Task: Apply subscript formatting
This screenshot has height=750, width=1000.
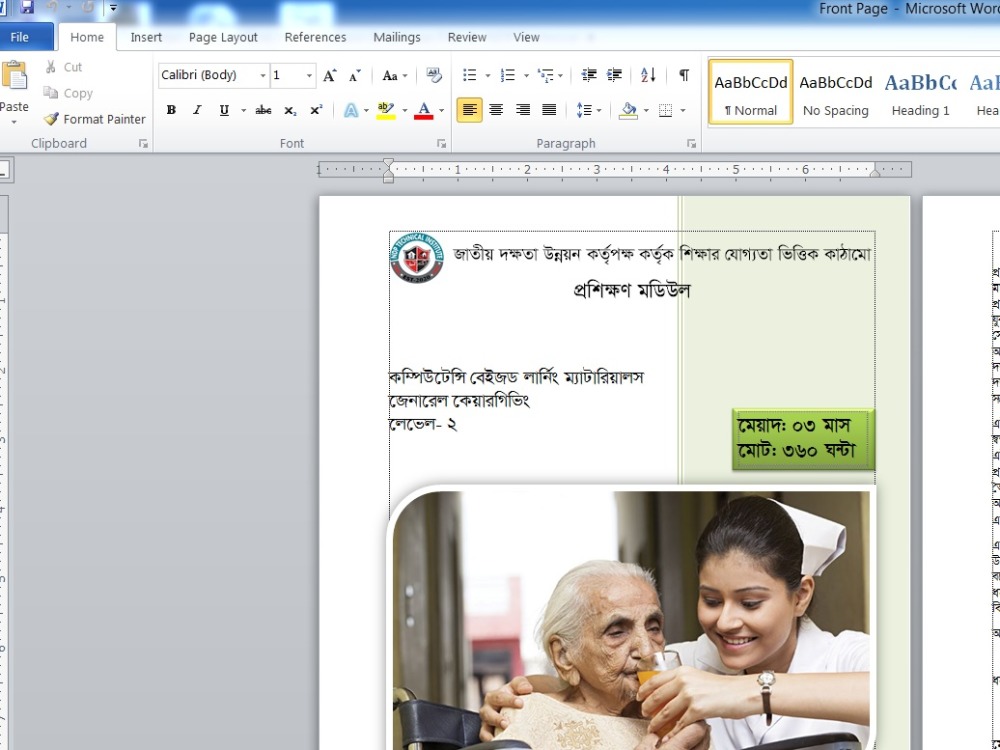Action: pos(290,110)
